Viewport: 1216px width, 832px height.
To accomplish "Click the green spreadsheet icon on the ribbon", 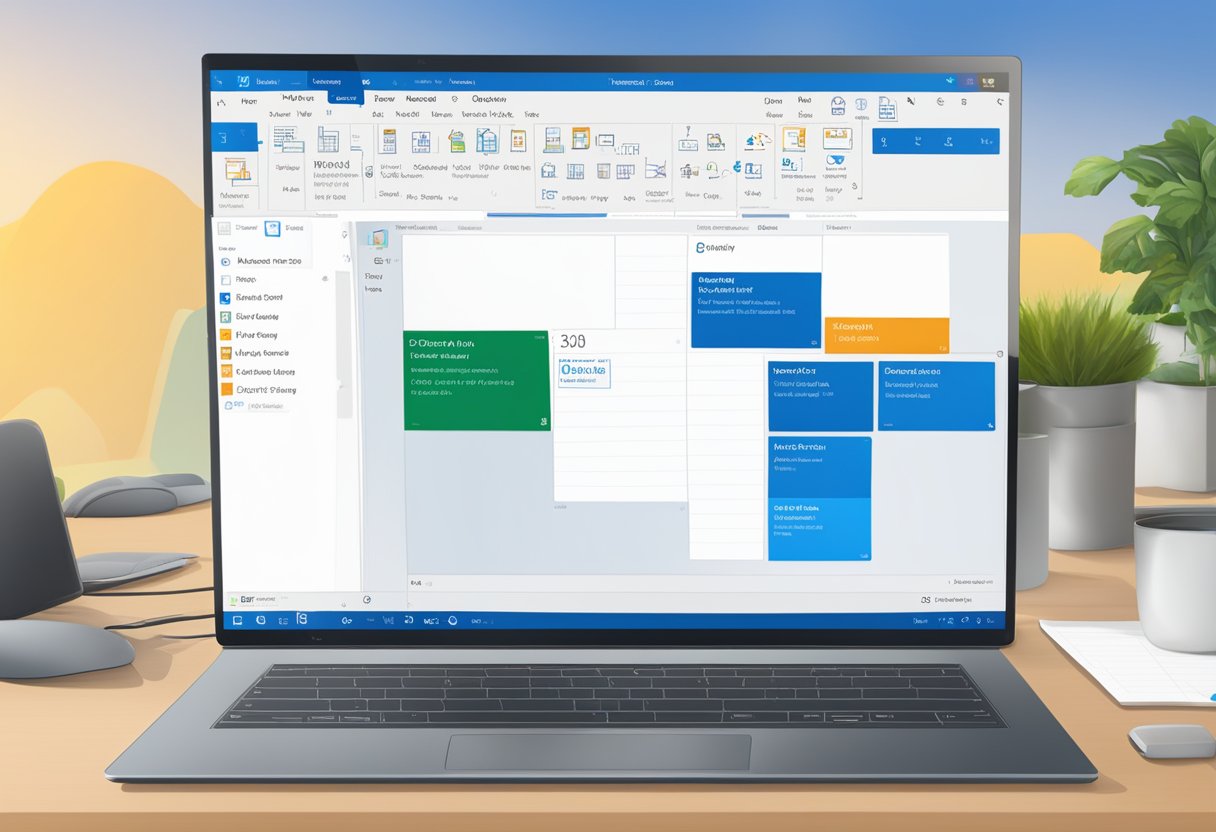I will (456, 140).
